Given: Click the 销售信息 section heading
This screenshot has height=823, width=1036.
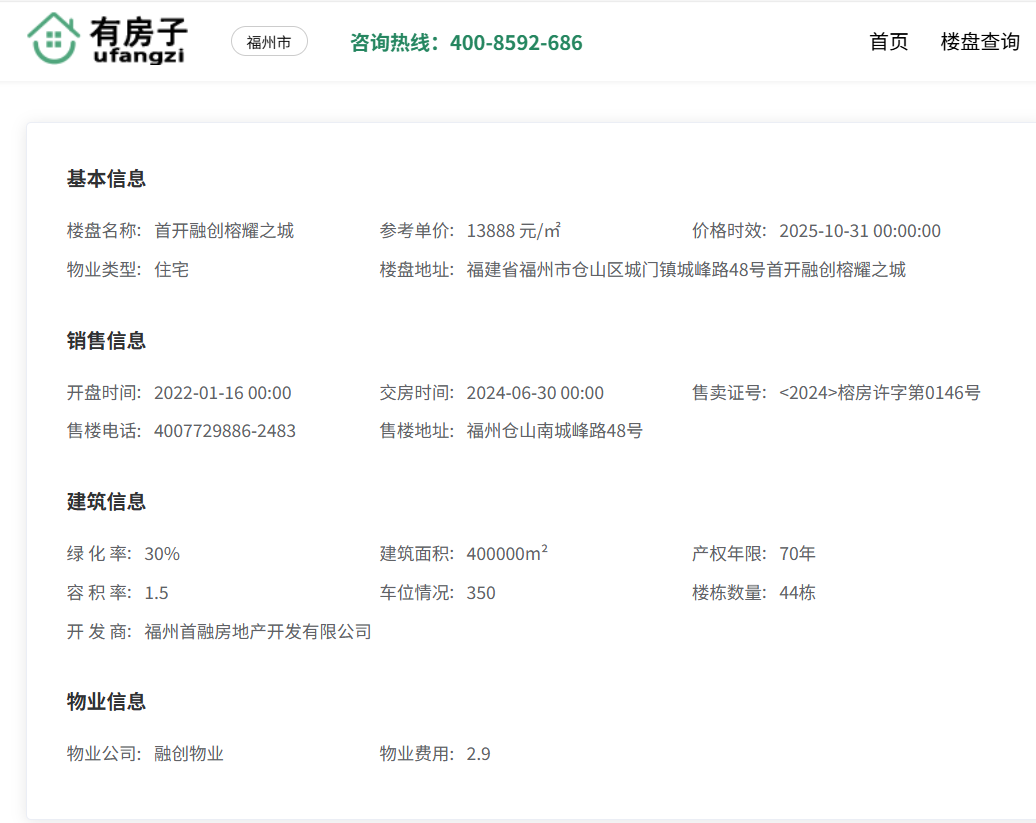Looking at the screenshot, I should click(x=106, y=341).
